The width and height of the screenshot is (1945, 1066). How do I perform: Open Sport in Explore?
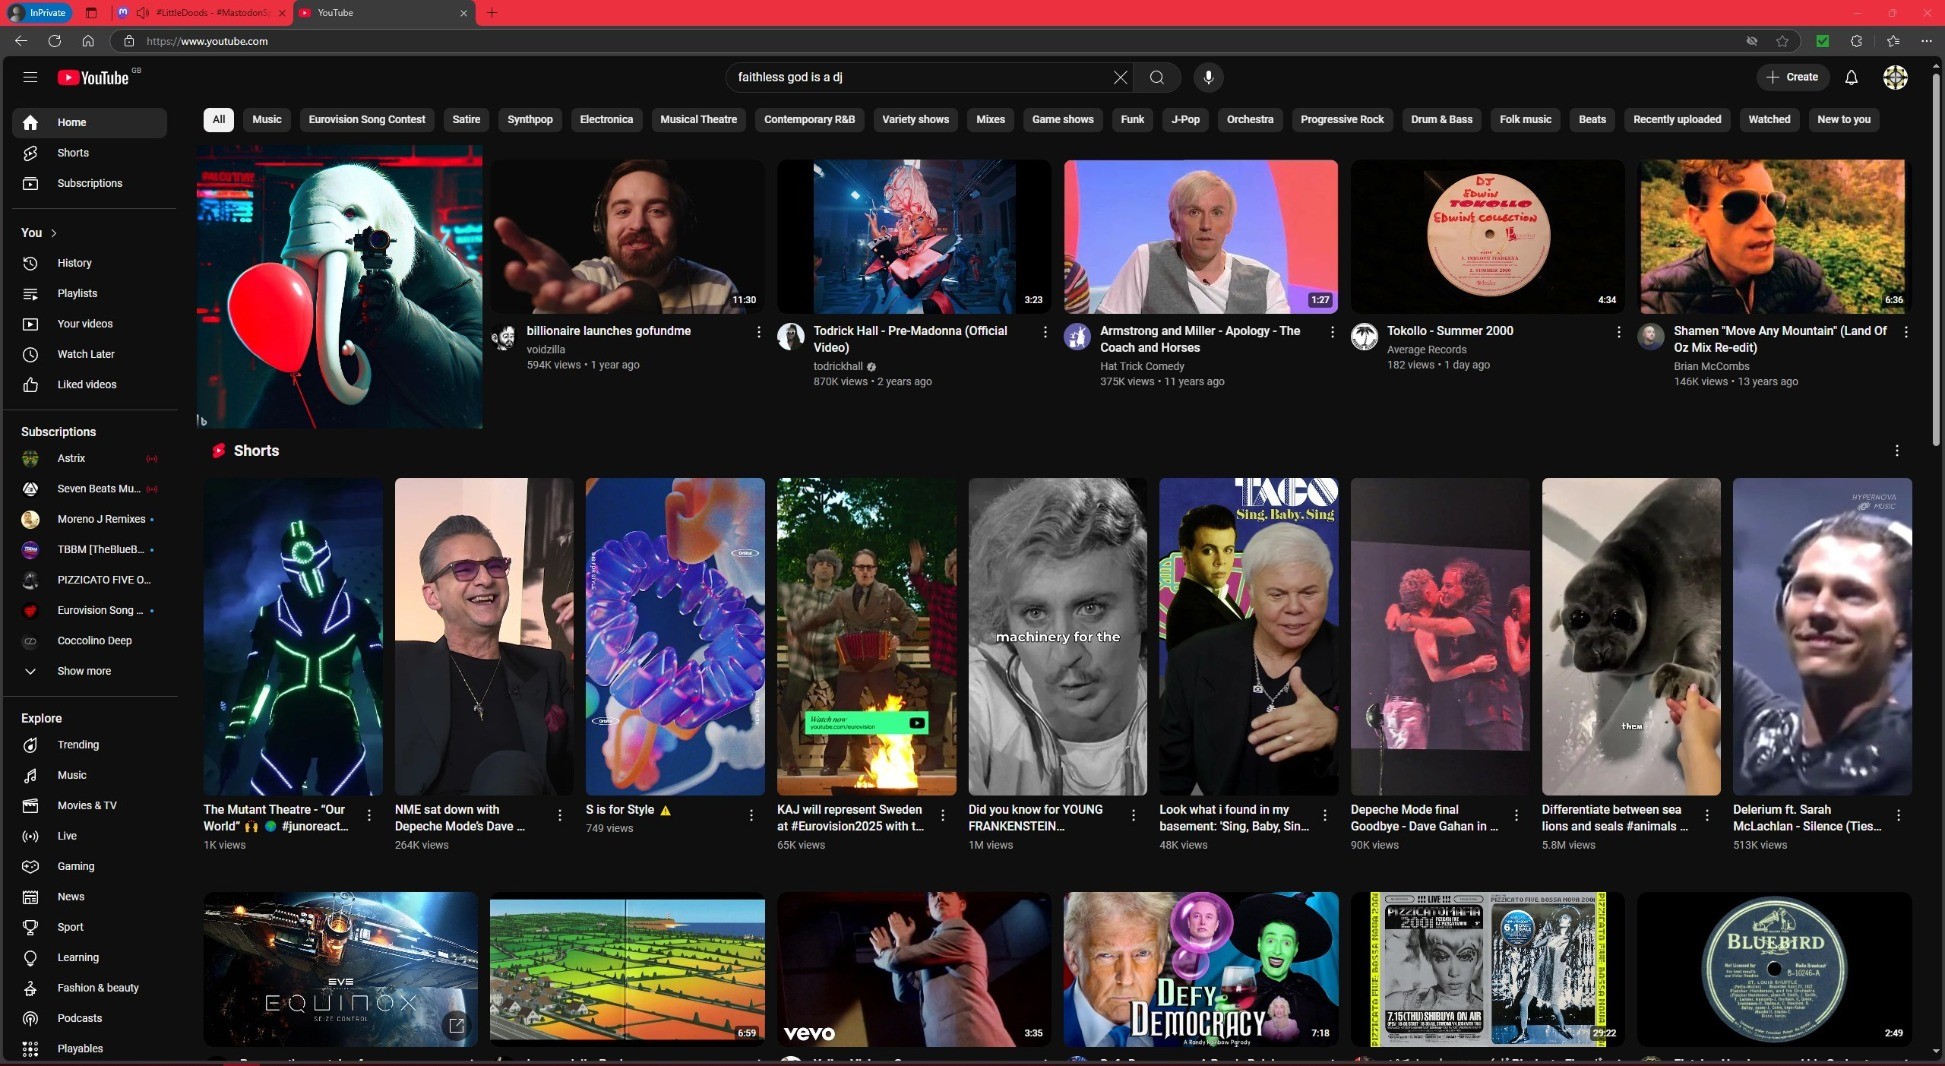[x=89, y=927]
